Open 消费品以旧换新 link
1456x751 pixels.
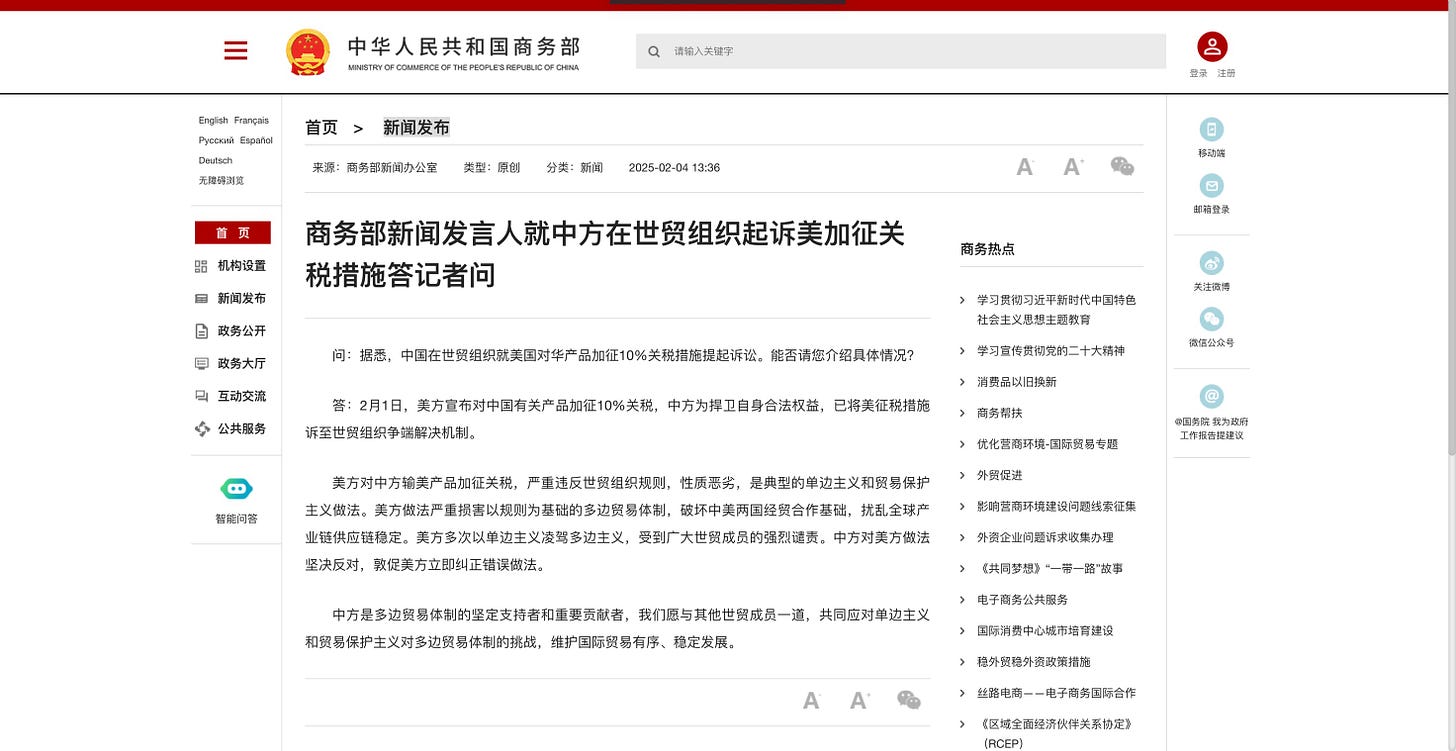(1017, 382)
